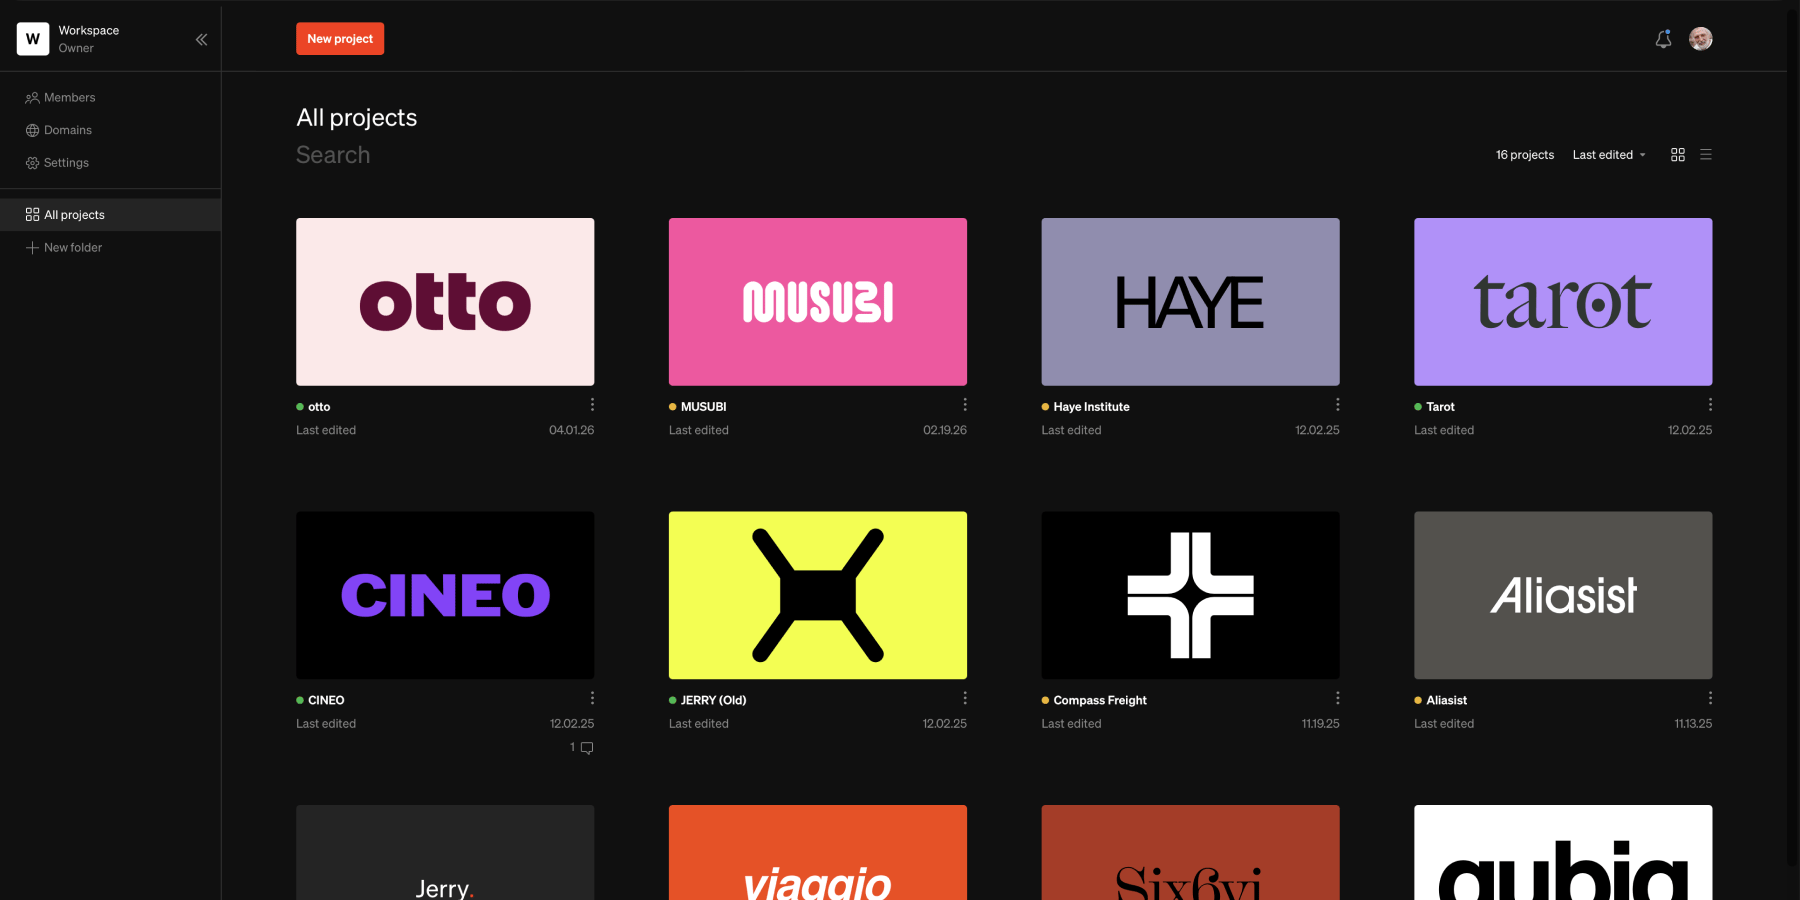
Task: Click the Compass Freight date 11.19.25
Action: coord(1321,724)
